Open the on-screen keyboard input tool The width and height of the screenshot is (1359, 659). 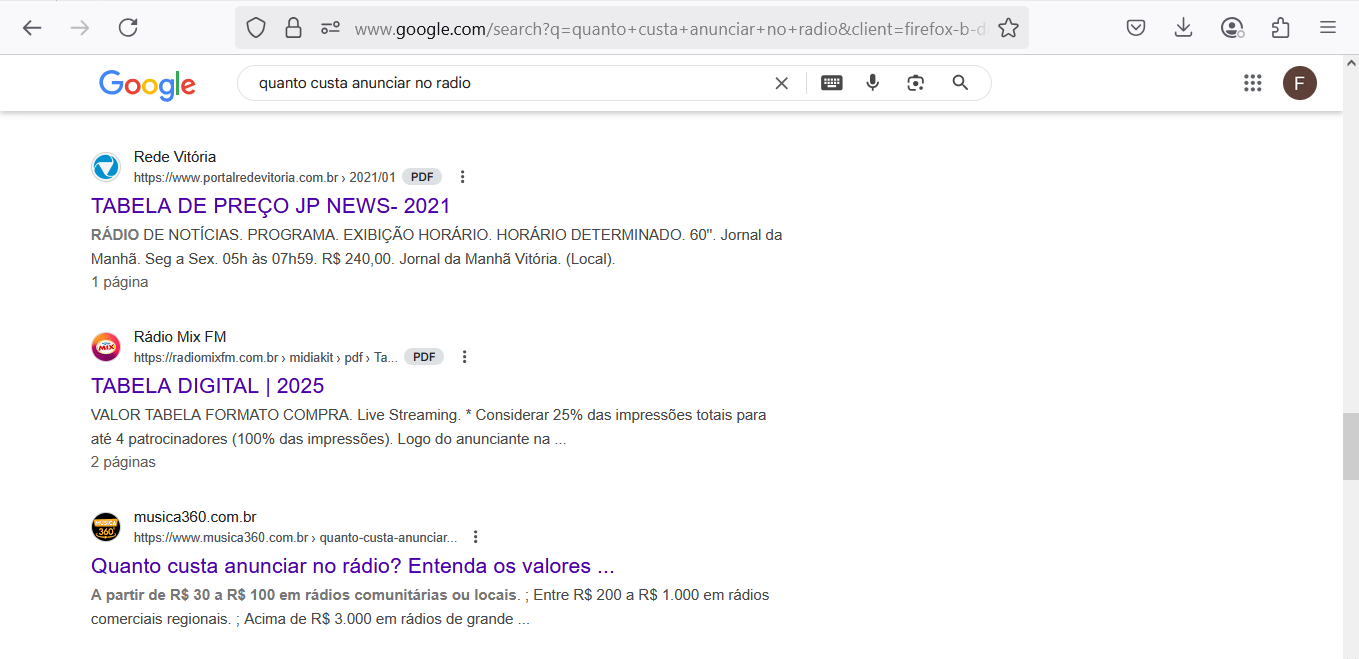832,83
